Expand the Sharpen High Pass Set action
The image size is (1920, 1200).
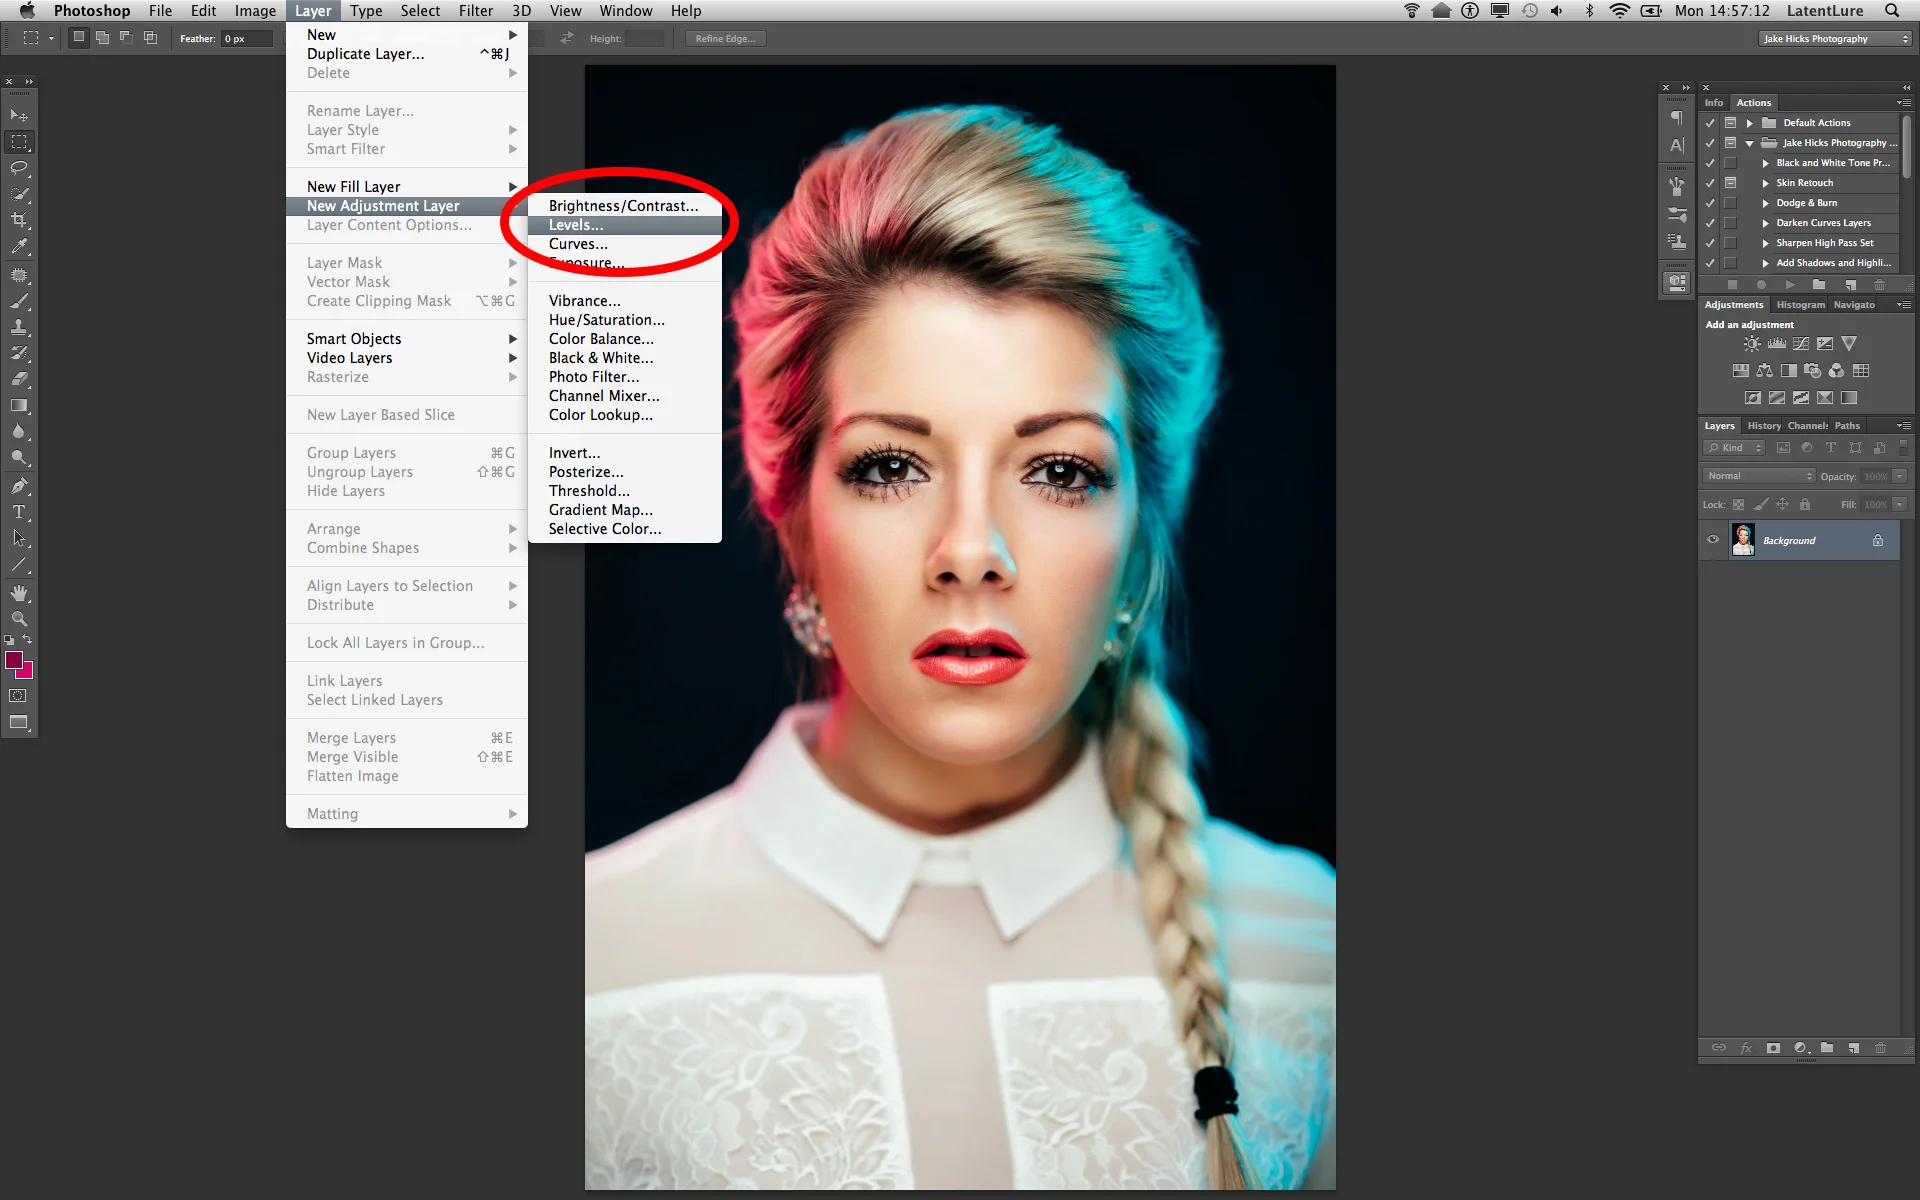pos(1765,243)
